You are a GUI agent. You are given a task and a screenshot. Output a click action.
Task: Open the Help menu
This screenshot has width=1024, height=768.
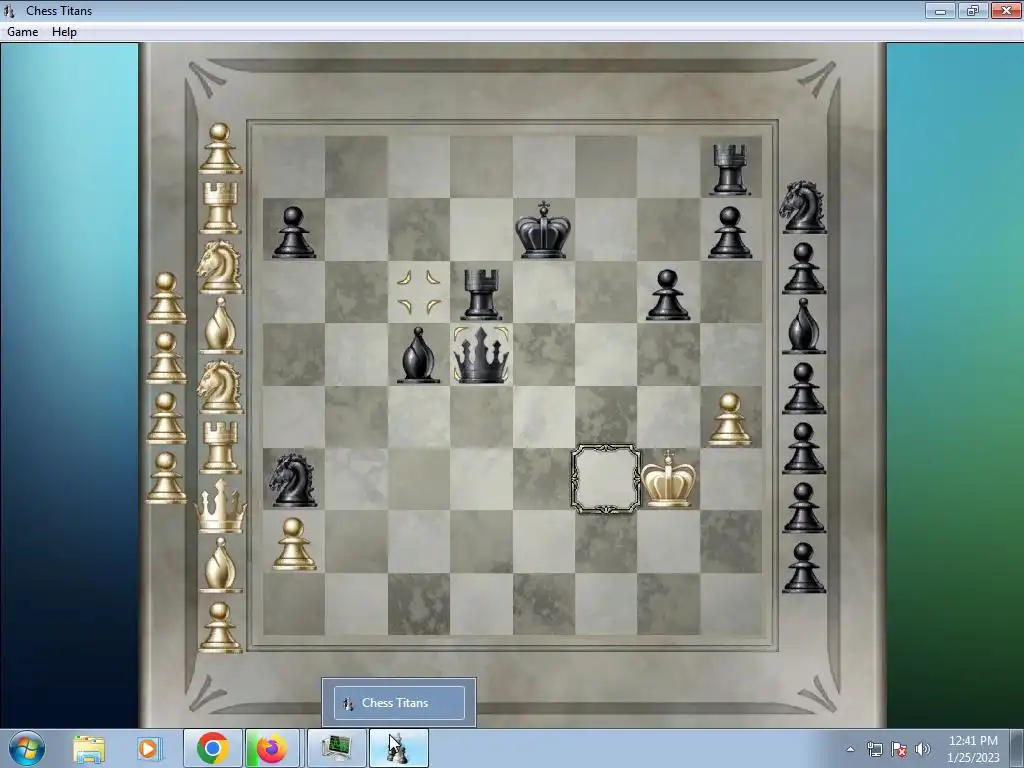[x=64, y=31]
